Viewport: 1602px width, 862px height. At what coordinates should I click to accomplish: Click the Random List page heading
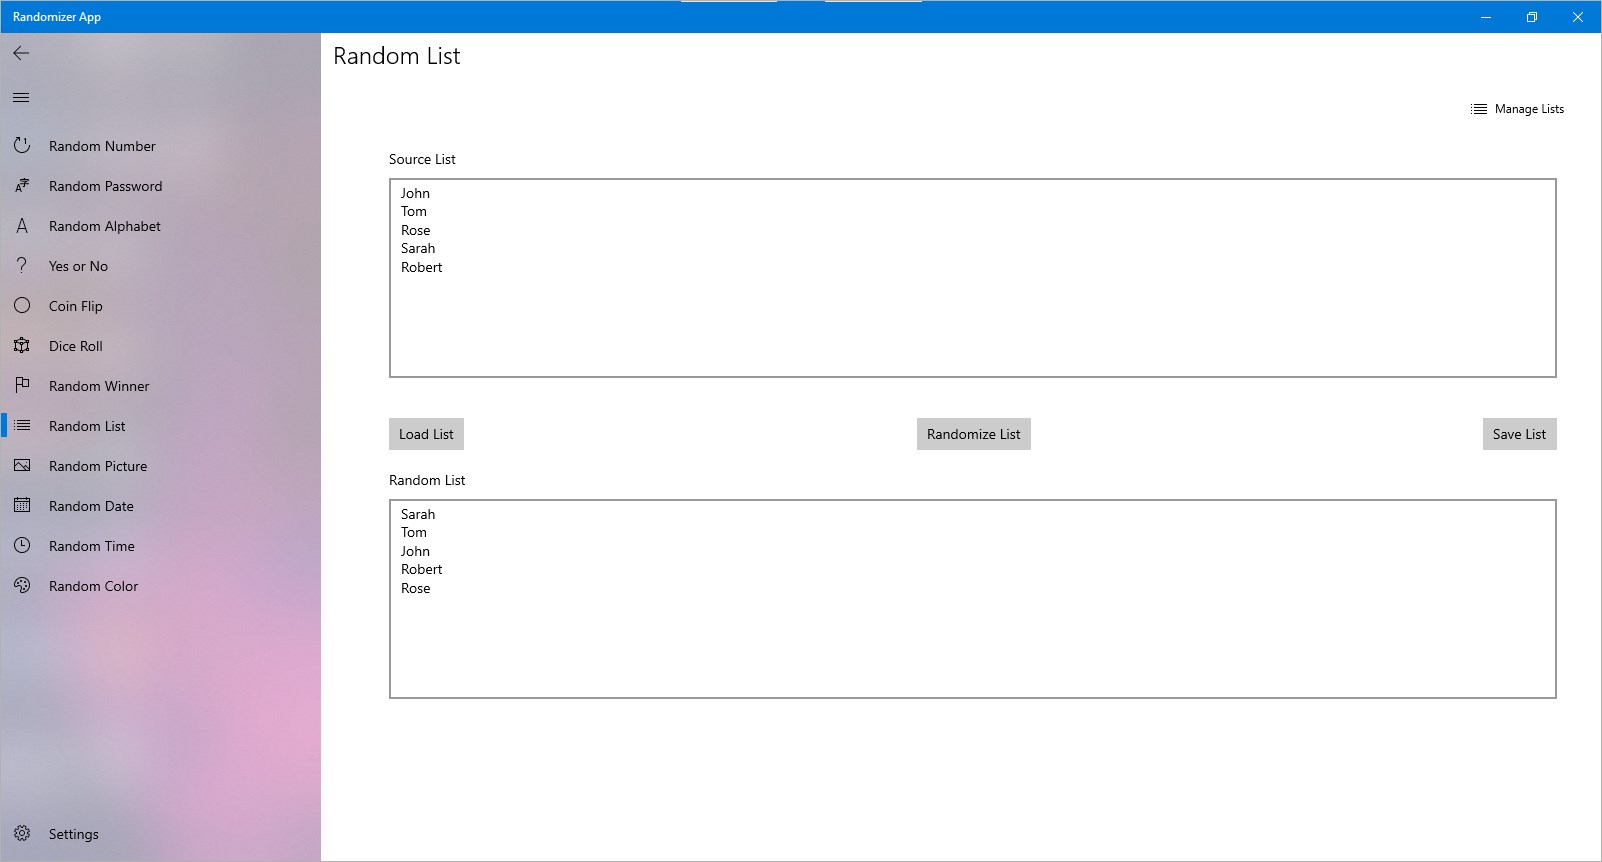pos(397,56)
